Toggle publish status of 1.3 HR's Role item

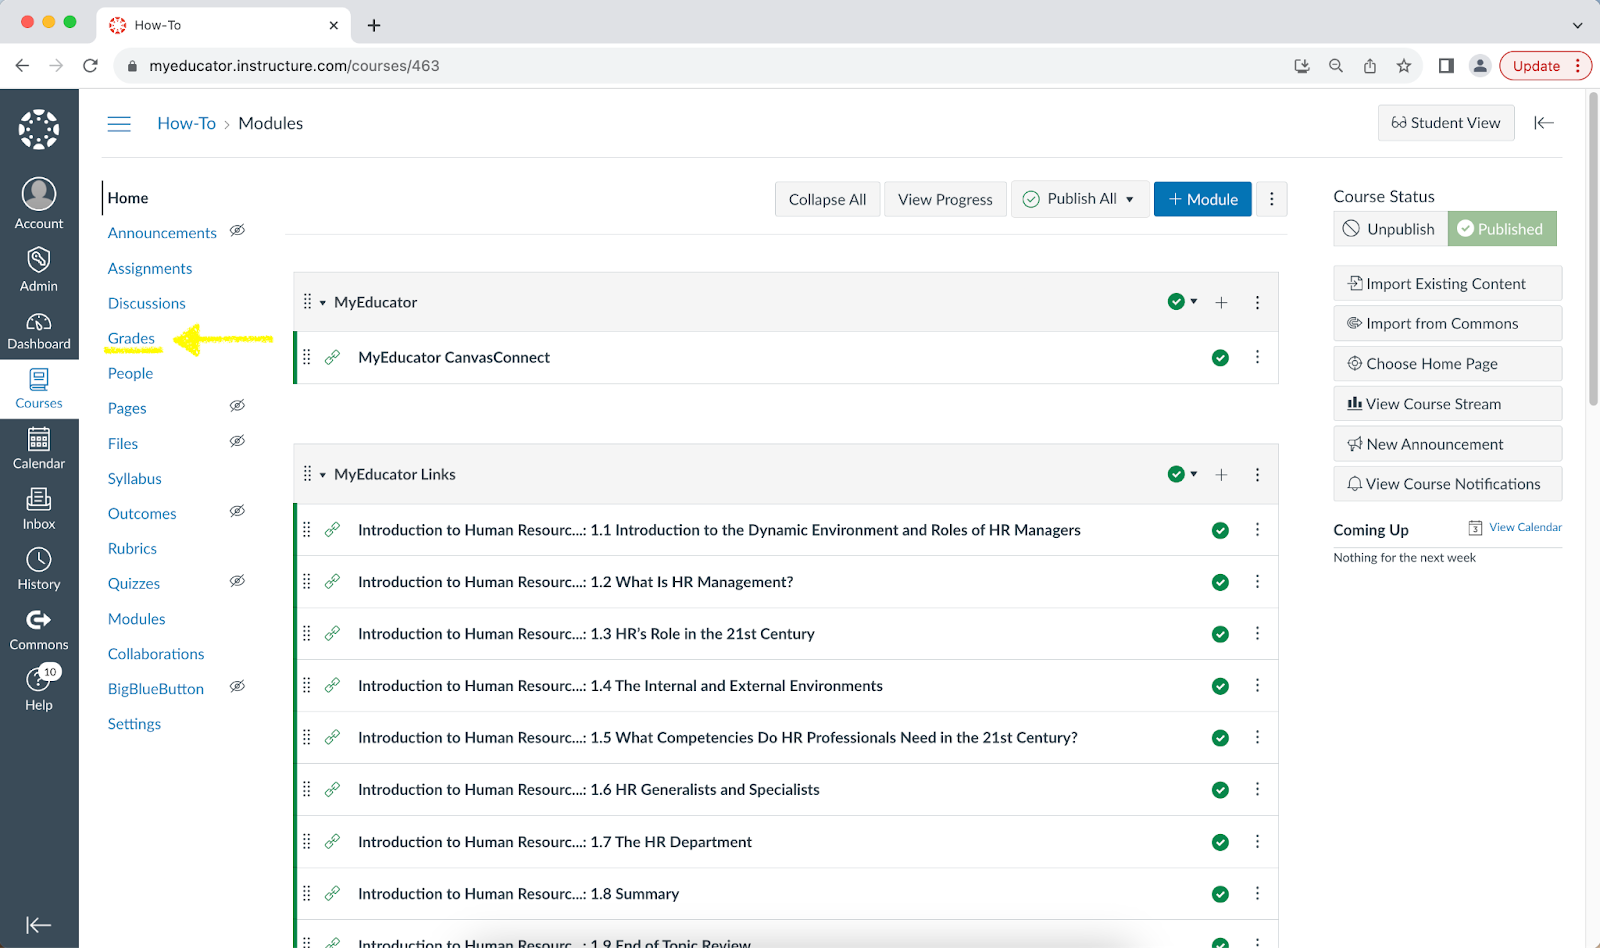(1220, 634)
